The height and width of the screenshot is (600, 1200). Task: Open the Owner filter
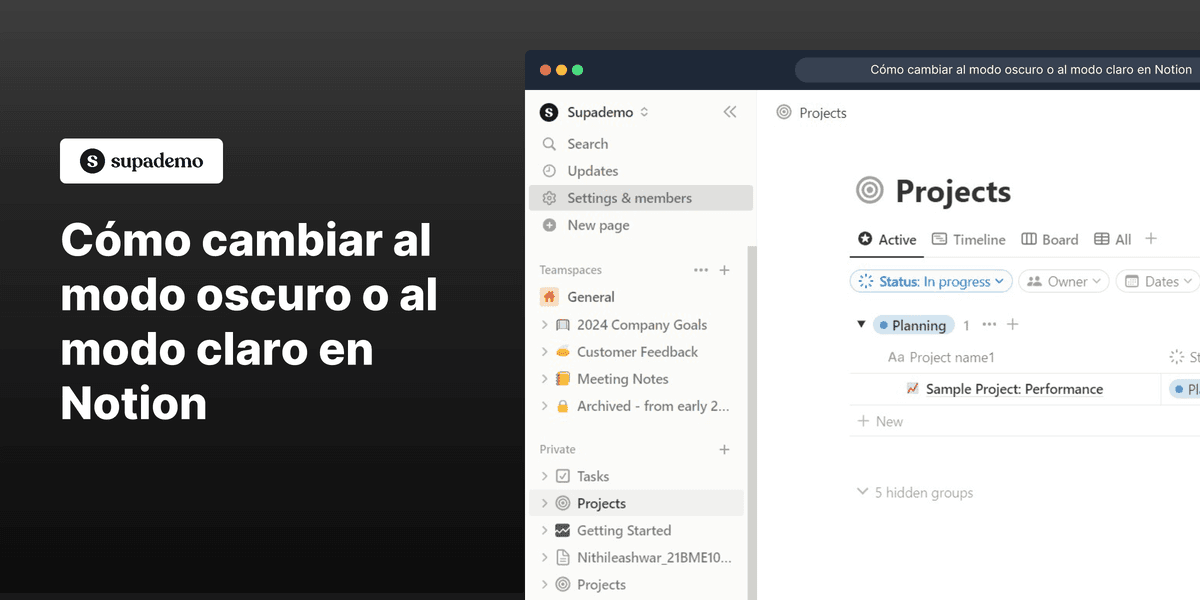point(1063,281)
